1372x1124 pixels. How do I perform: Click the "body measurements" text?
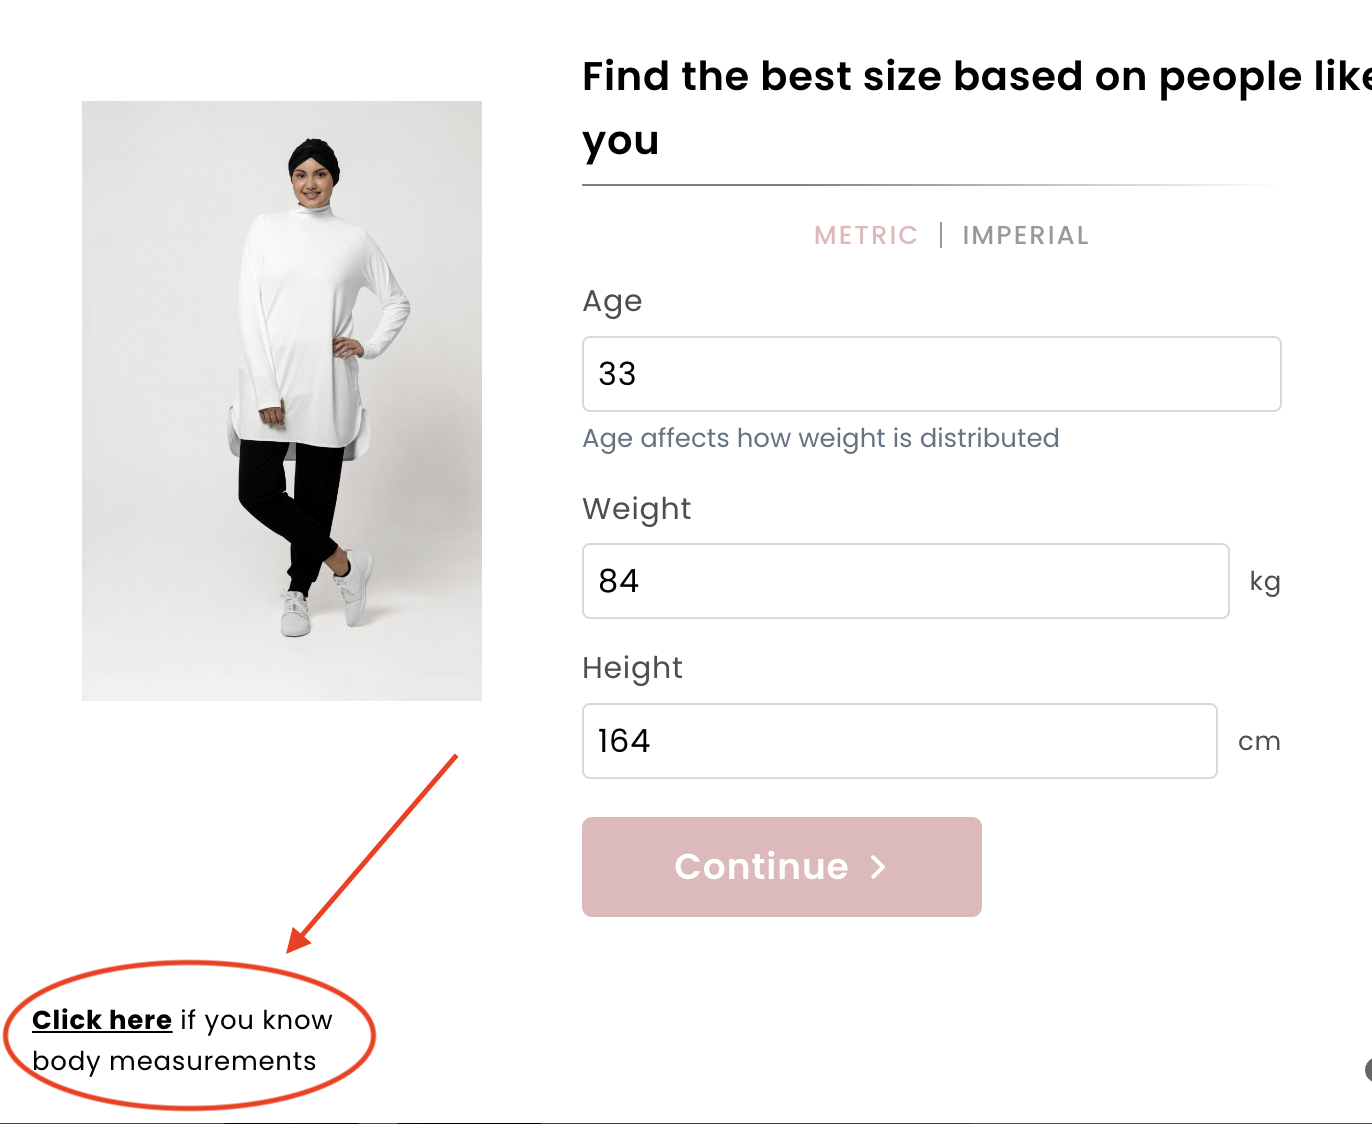coord(174,1061)
